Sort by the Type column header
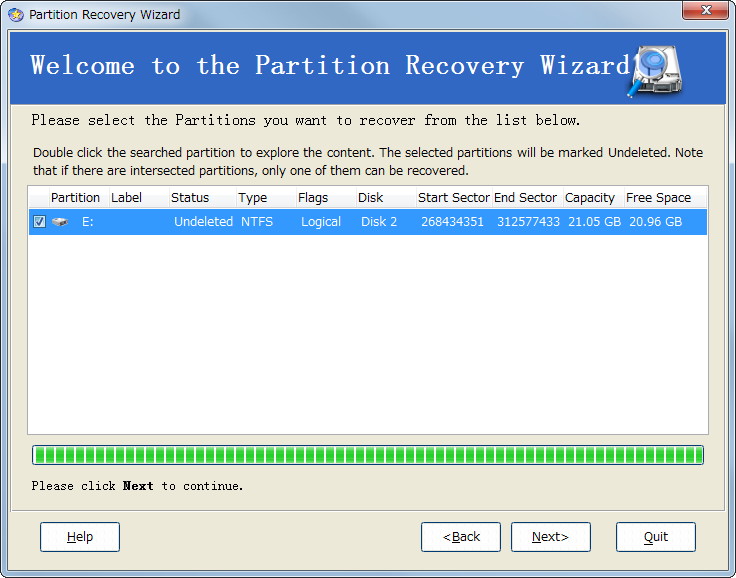Viewport: 736px width, 578px height. pyautogui.click(x=266, y=198)
